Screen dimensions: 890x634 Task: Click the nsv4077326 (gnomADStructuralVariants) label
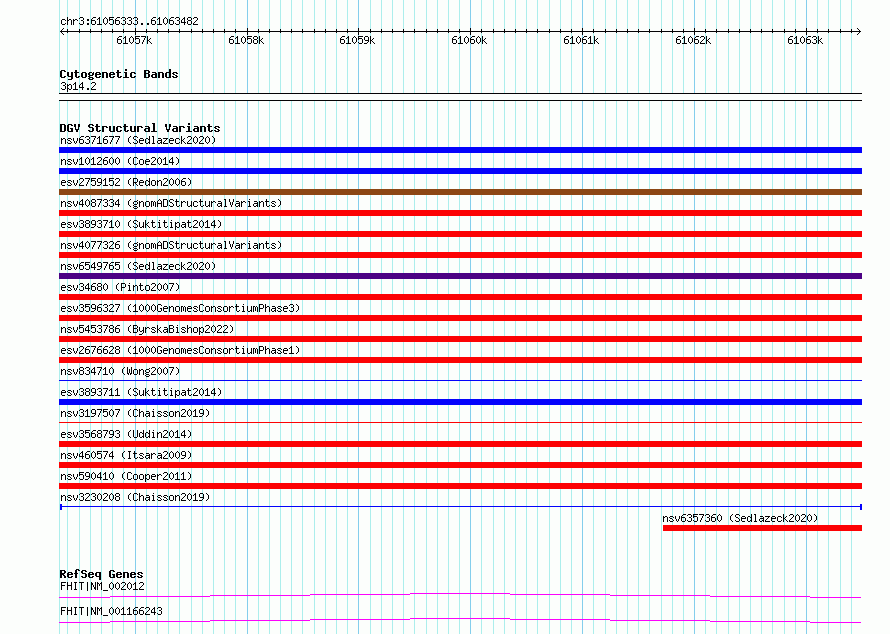coord(171,245)
